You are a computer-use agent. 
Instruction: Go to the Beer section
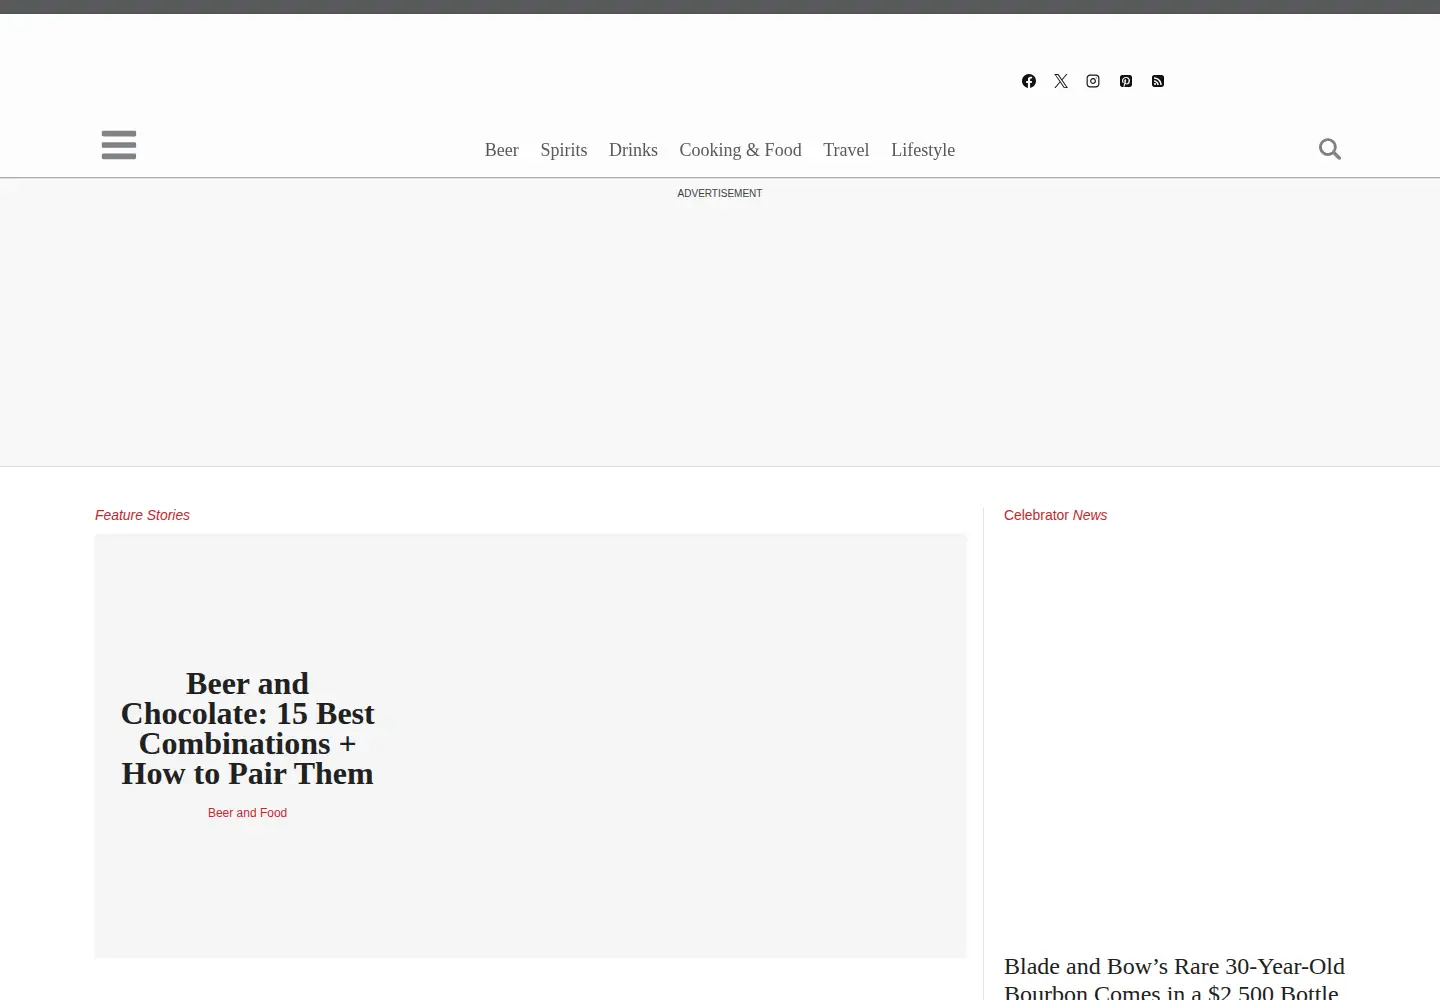pos(502,150)
